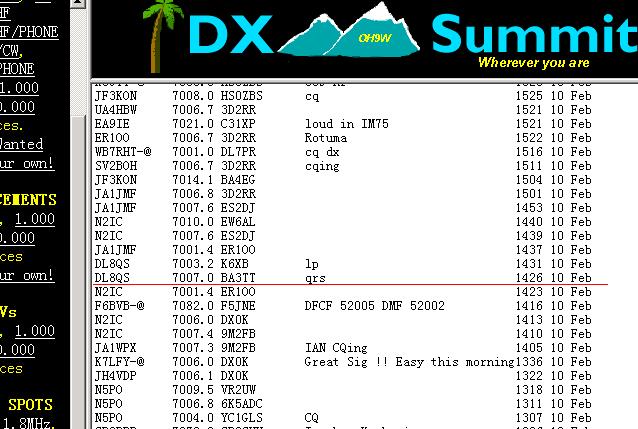Click the 'Wherever you are' slogan
Image resolution: width=638 pixels, height=429 pixels.
[533, 62]
